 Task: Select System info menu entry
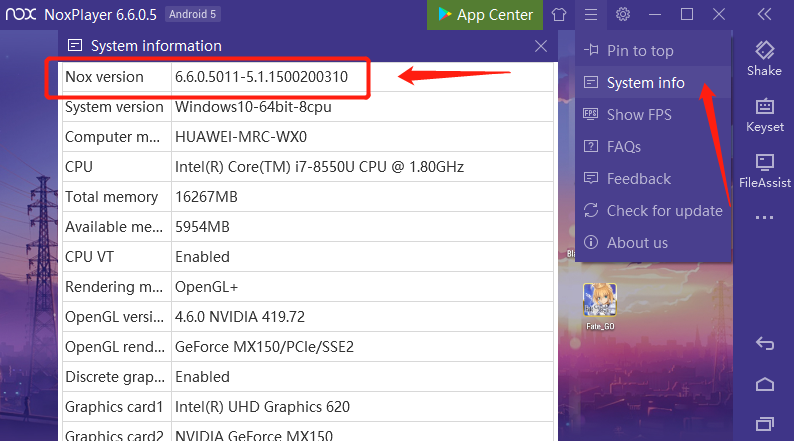click(x=653, y=83)
